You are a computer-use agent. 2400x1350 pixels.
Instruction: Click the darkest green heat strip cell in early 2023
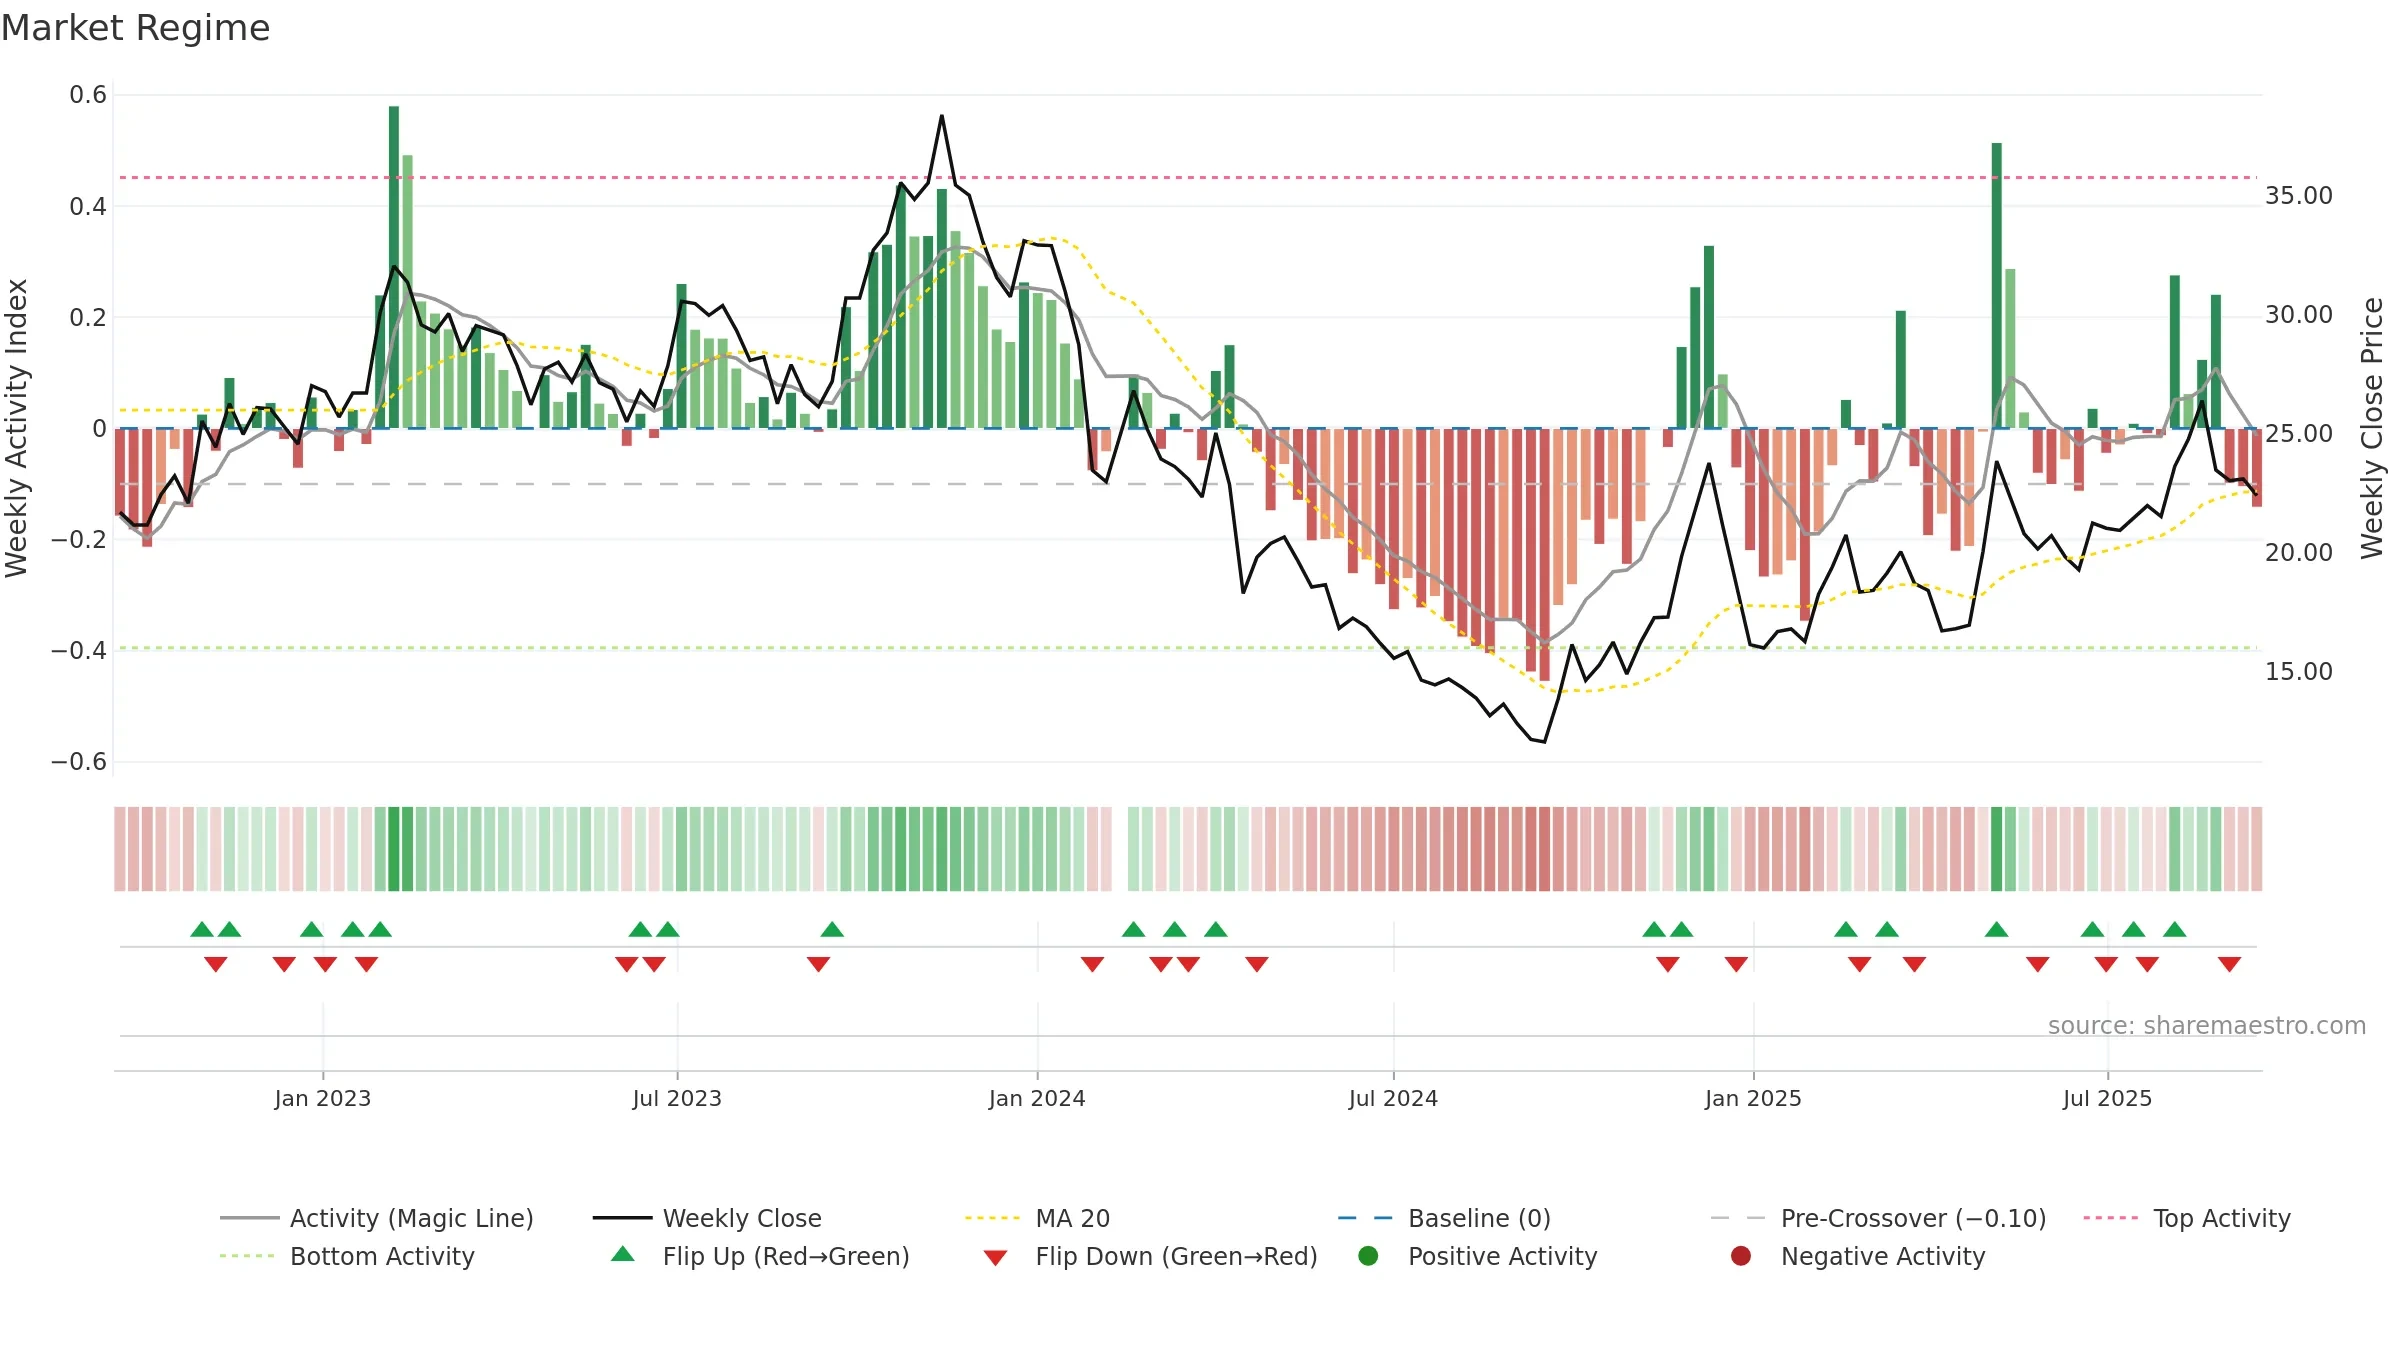(394, 849)
